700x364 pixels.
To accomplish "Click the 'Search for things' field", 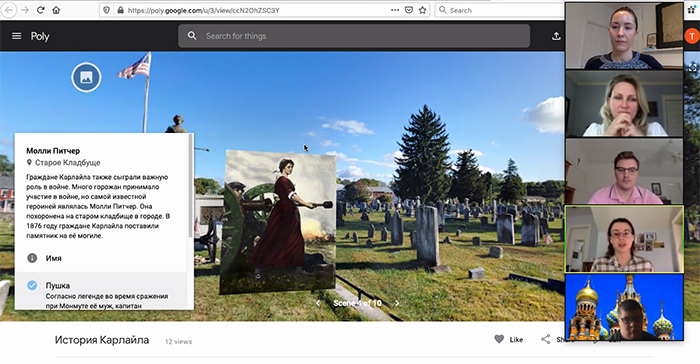I will coord(354,36).
